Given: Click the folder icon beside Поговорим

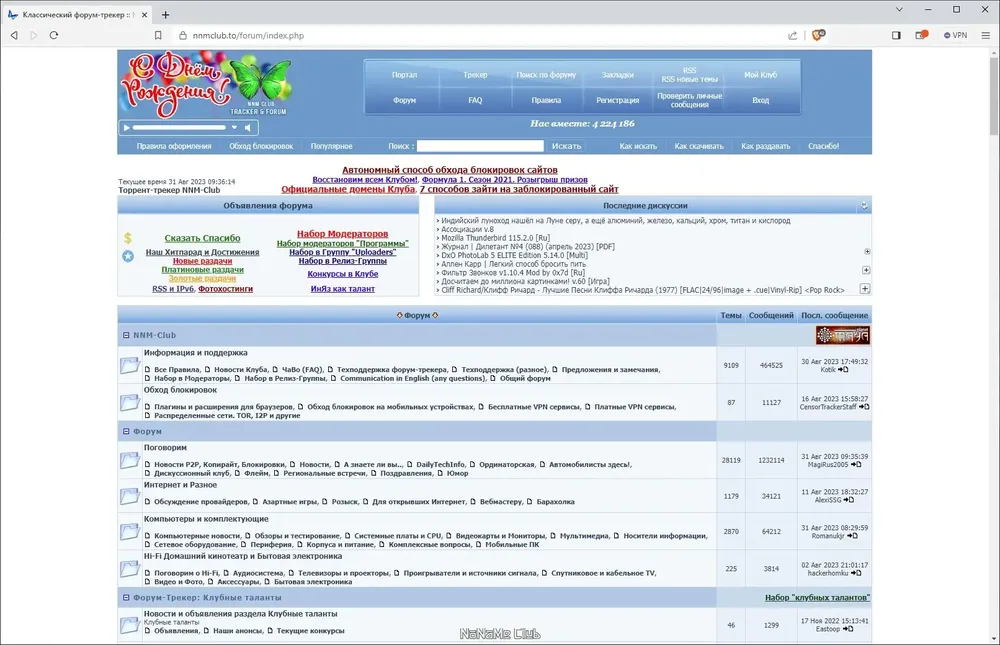Looking at the screenshot, I should (129, 460).
